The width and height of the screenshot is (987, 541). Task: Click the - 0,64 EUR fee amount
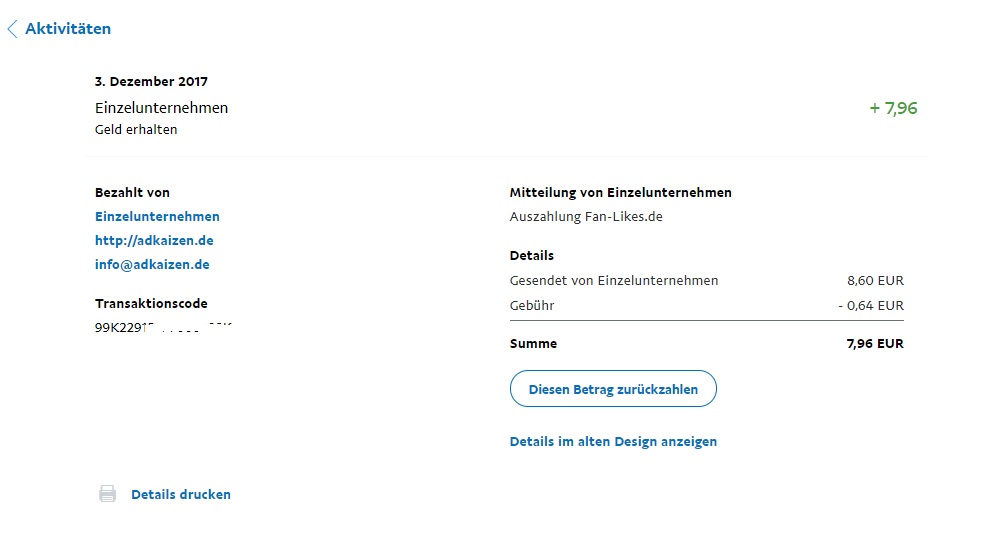click(x=870, y=305)
